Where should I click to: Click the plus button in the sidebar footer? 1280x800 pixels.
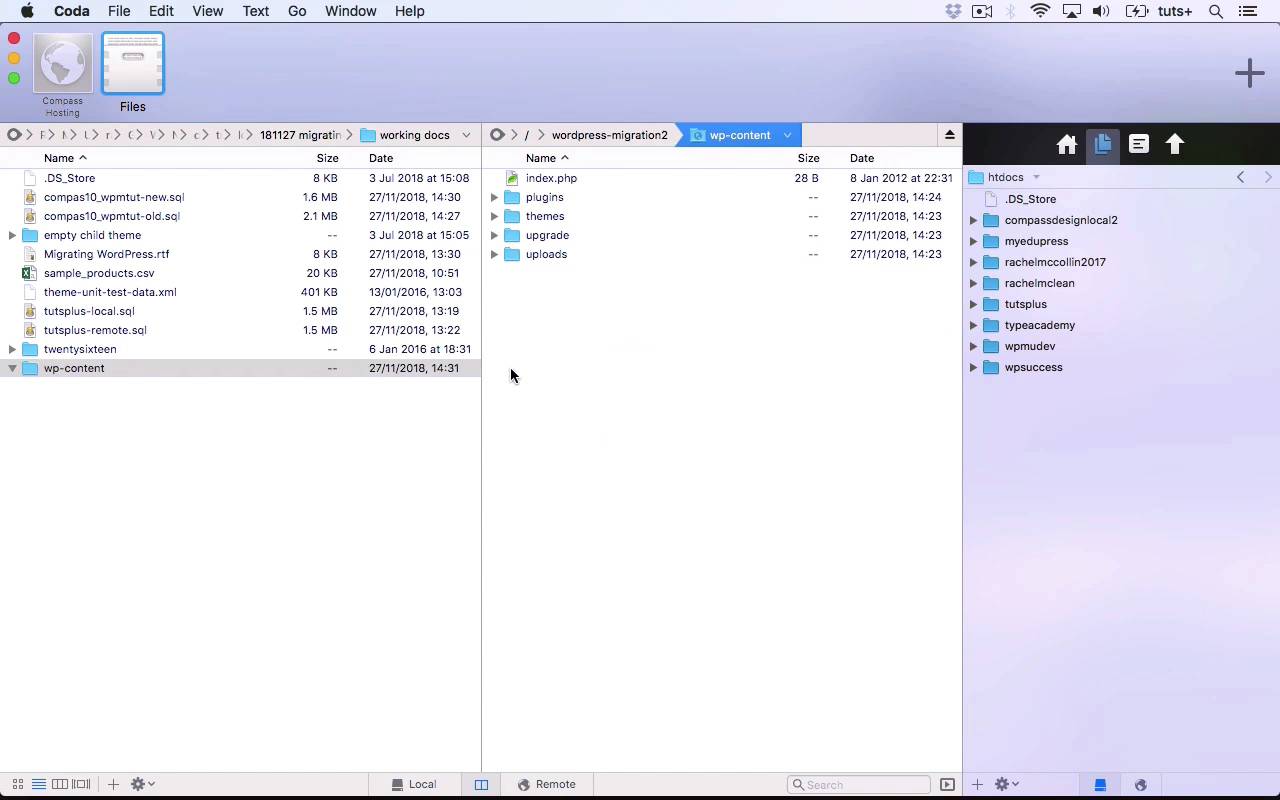point(977,784)
